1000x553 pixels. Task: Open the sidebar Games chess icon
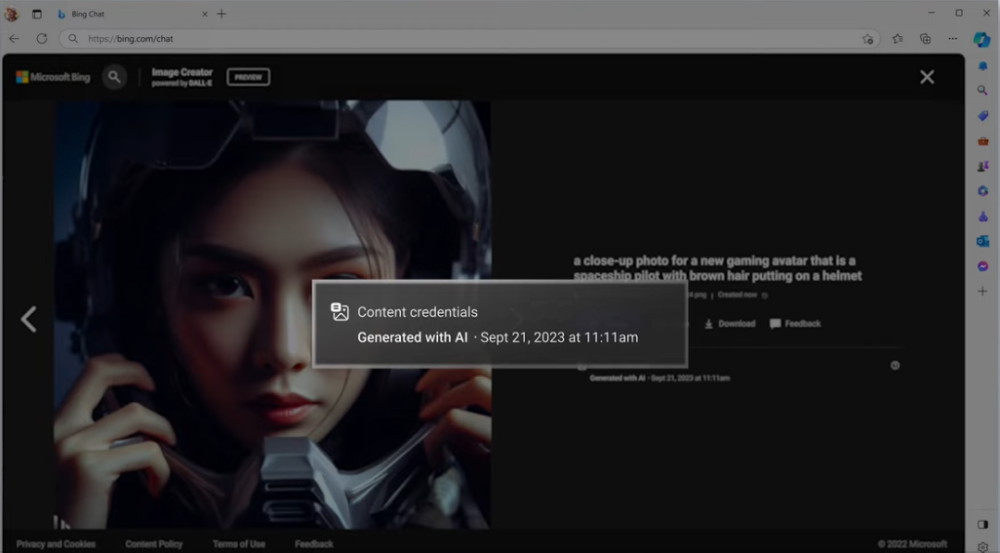click(x=983, y=166)
